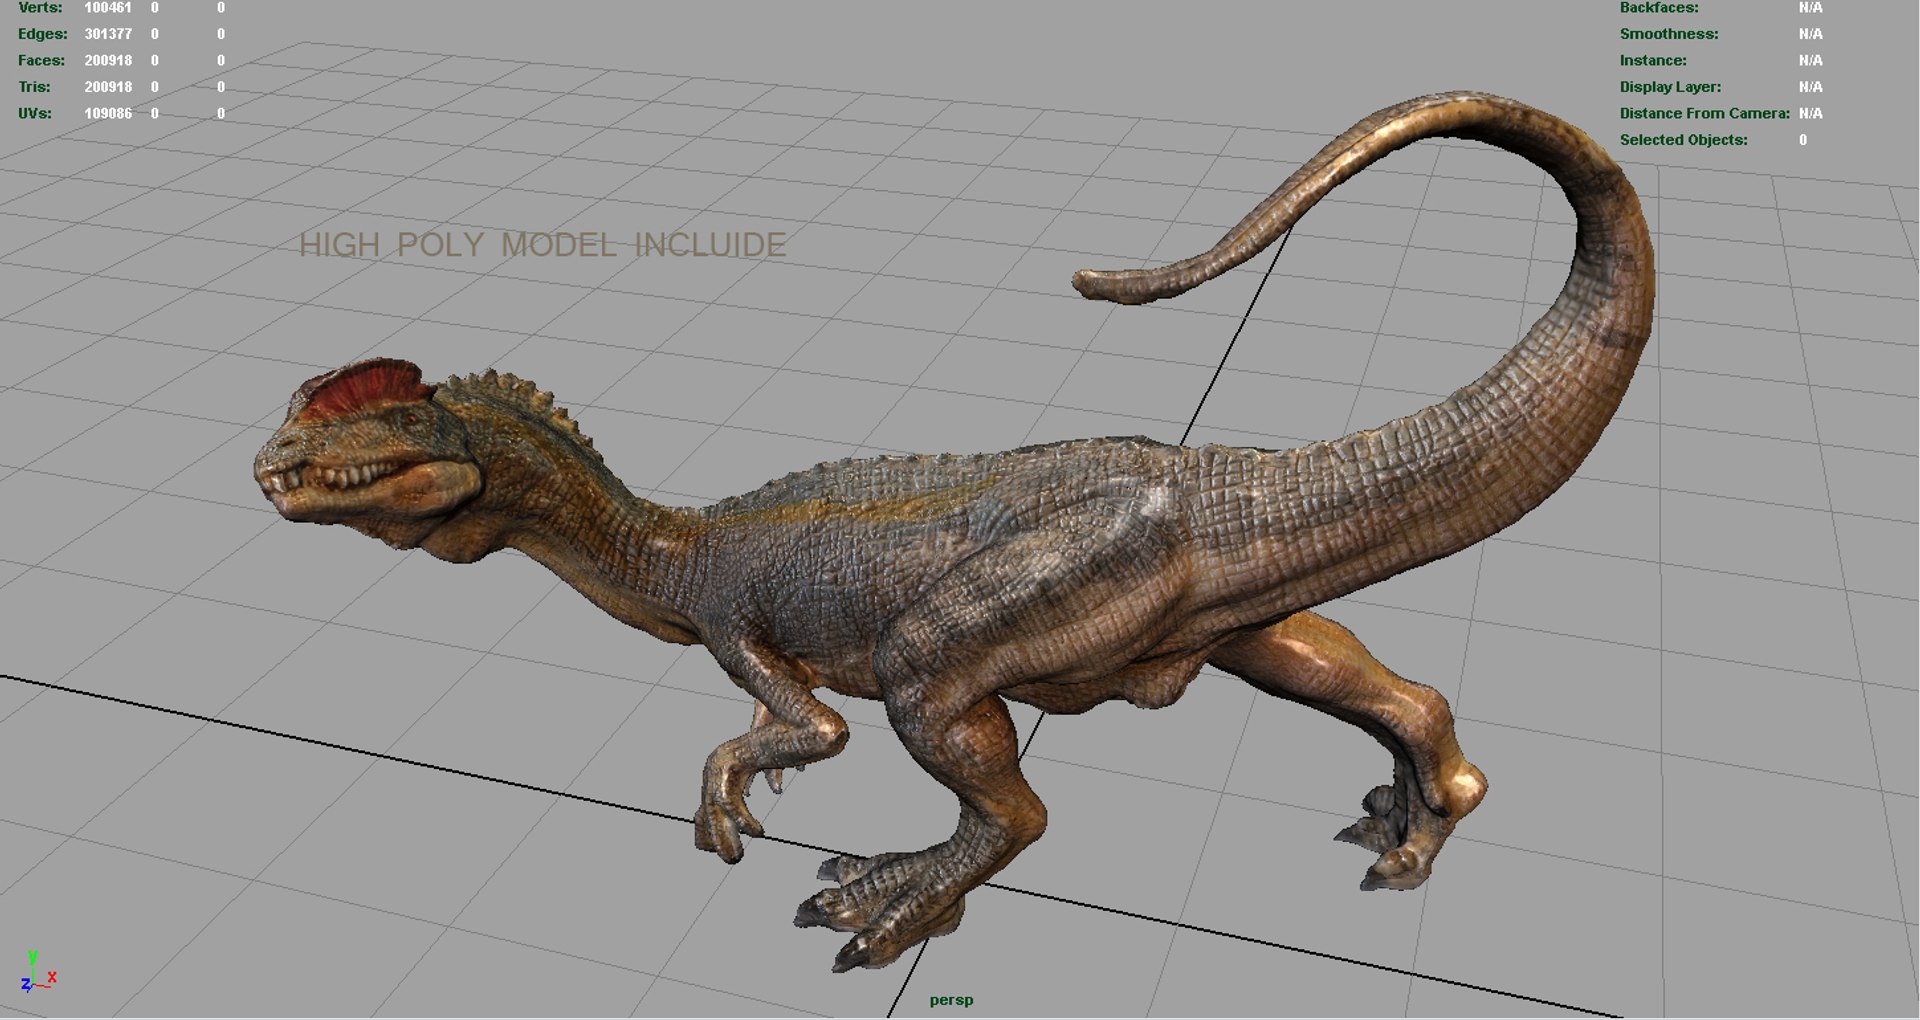Click the HIGH POLY MODEL INCLUIDE text
The height and width of the screenshot is (1020, 1920).
[x=543, y=245]
